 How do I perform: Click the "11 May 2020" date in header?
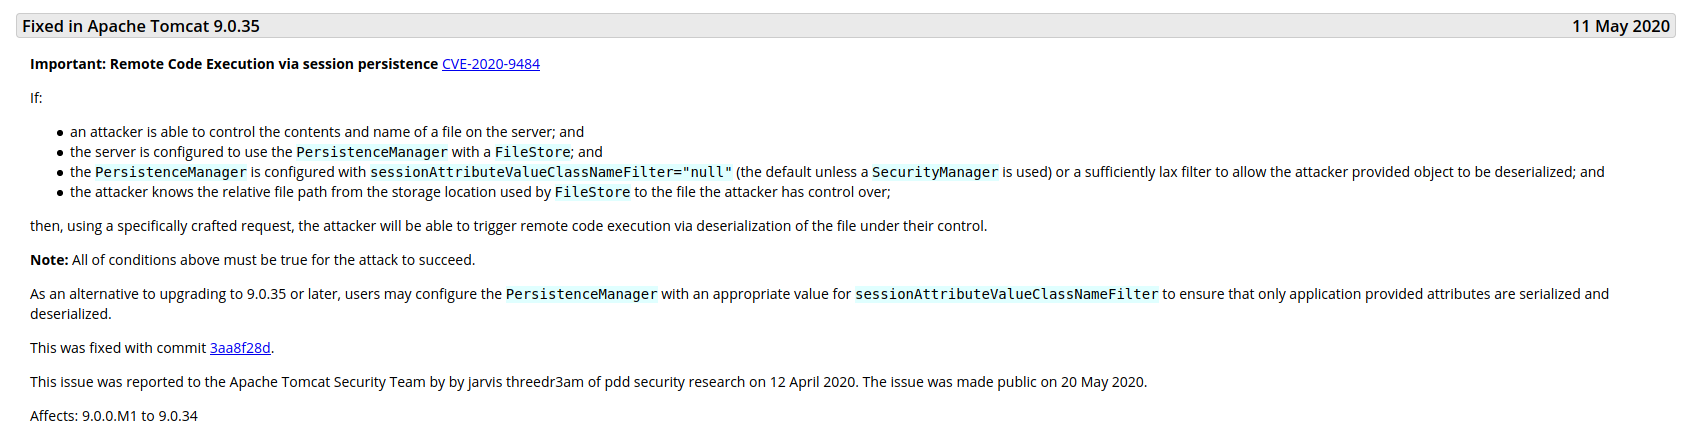coord(1620,26)
